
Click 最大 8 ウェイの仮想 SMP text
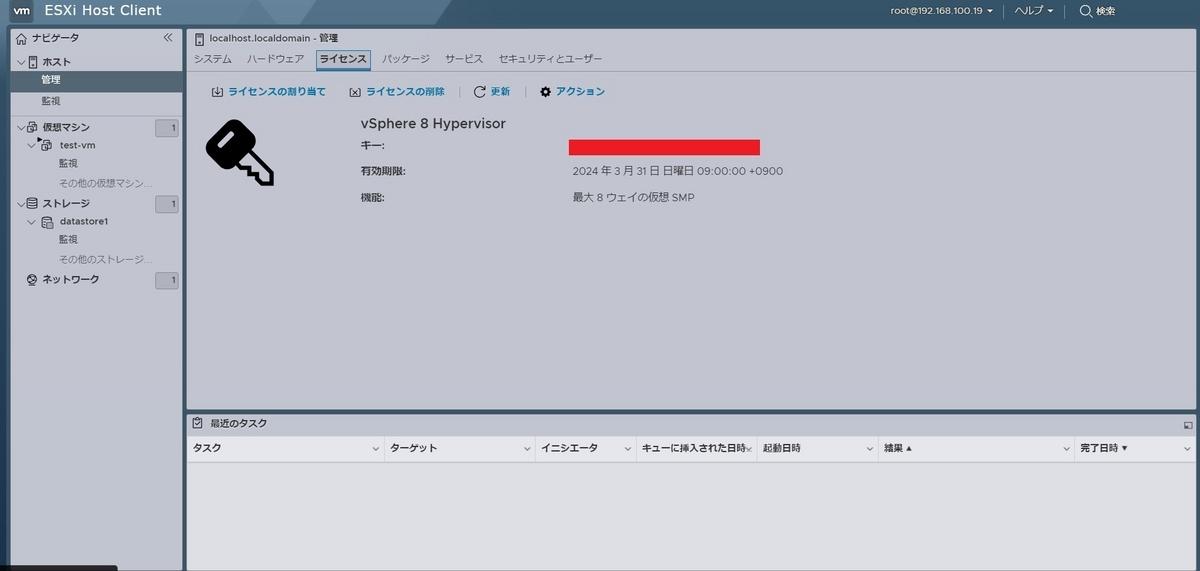633,197
